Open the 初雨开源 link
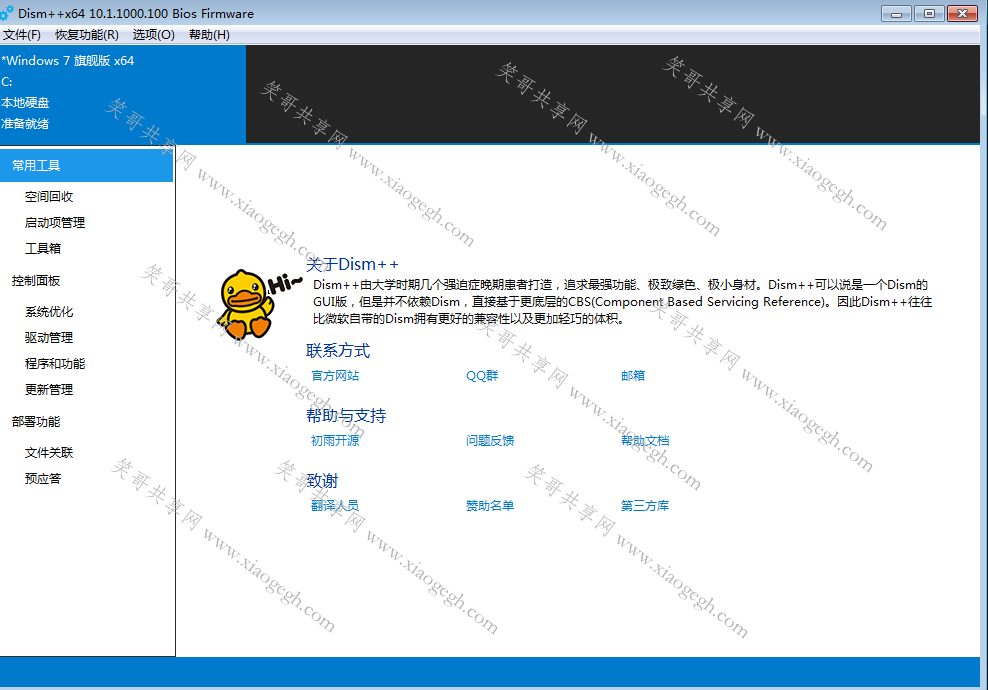Image resolution: width=988 pixels, height=690 pixels. point(335,440)
